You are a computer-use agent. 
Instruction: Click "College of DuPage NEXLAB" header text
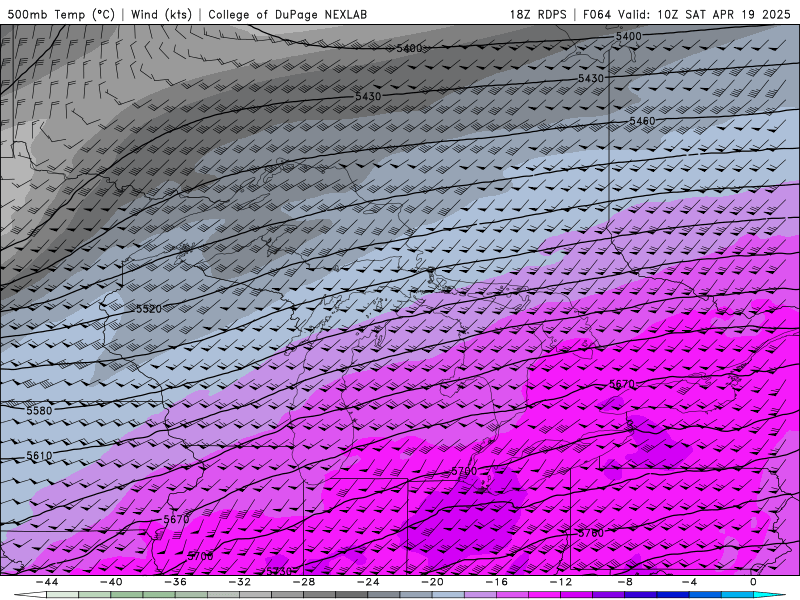click(287, 14)
